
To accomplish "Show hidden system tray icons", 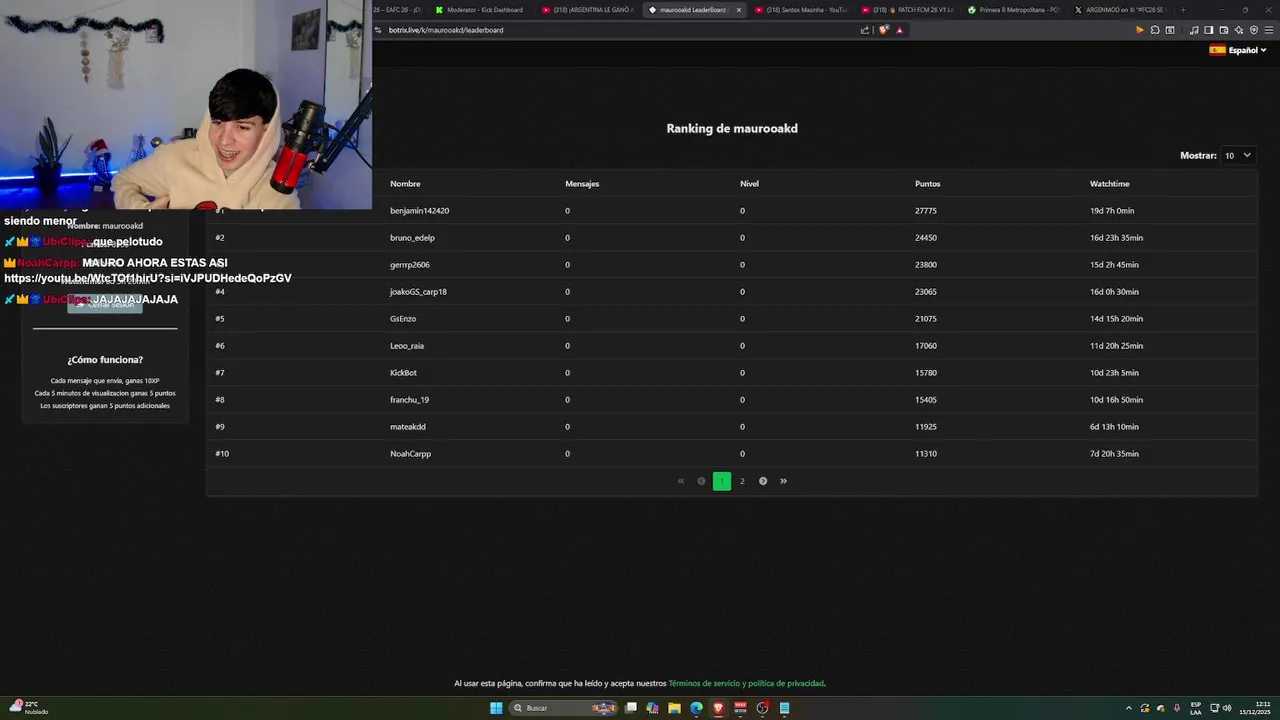I will pyautogui.click(x=1129, y=708).
